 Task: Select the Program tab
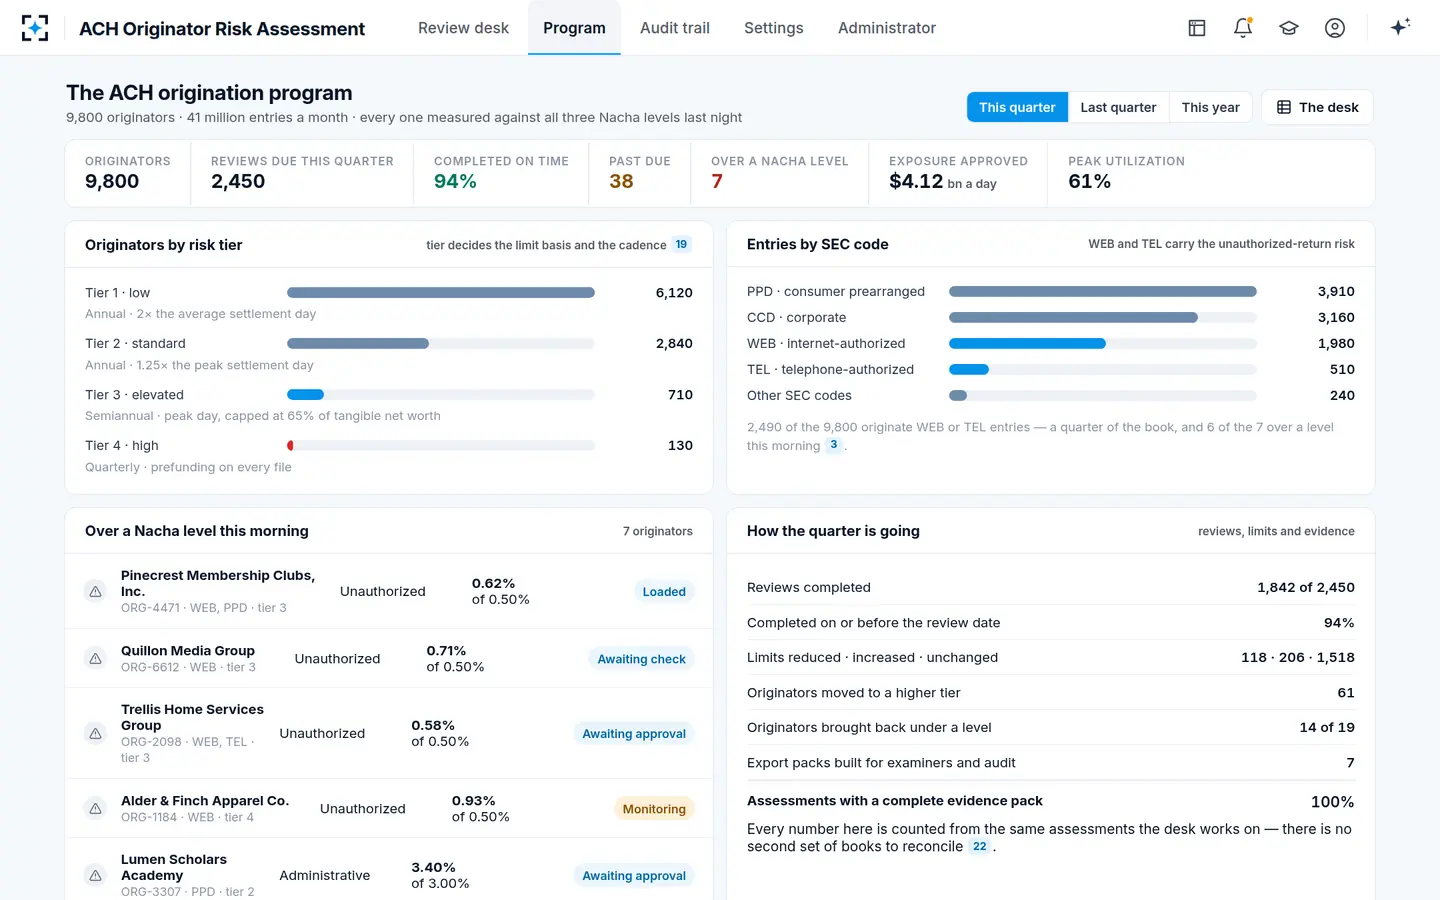pos(574,28)
